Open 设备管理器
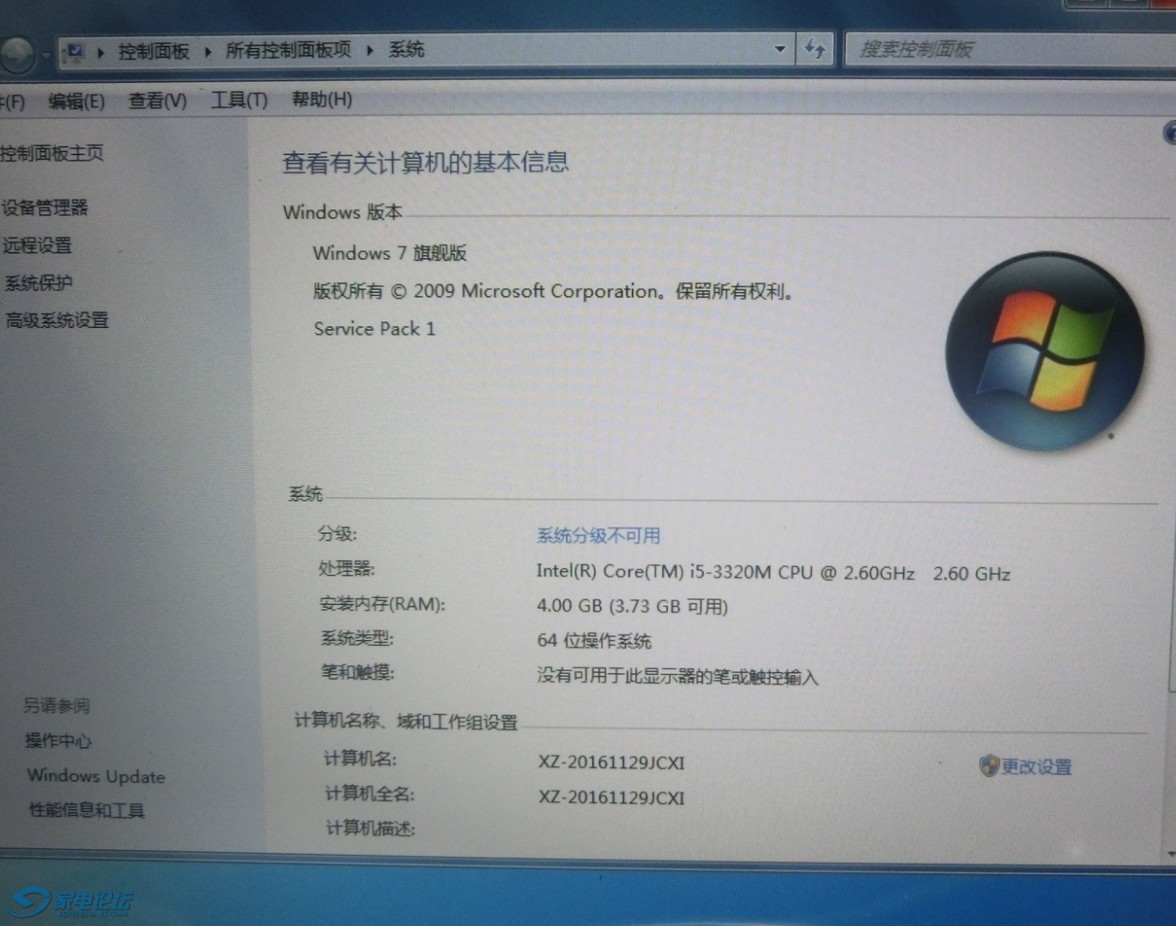 coord(45,208)
